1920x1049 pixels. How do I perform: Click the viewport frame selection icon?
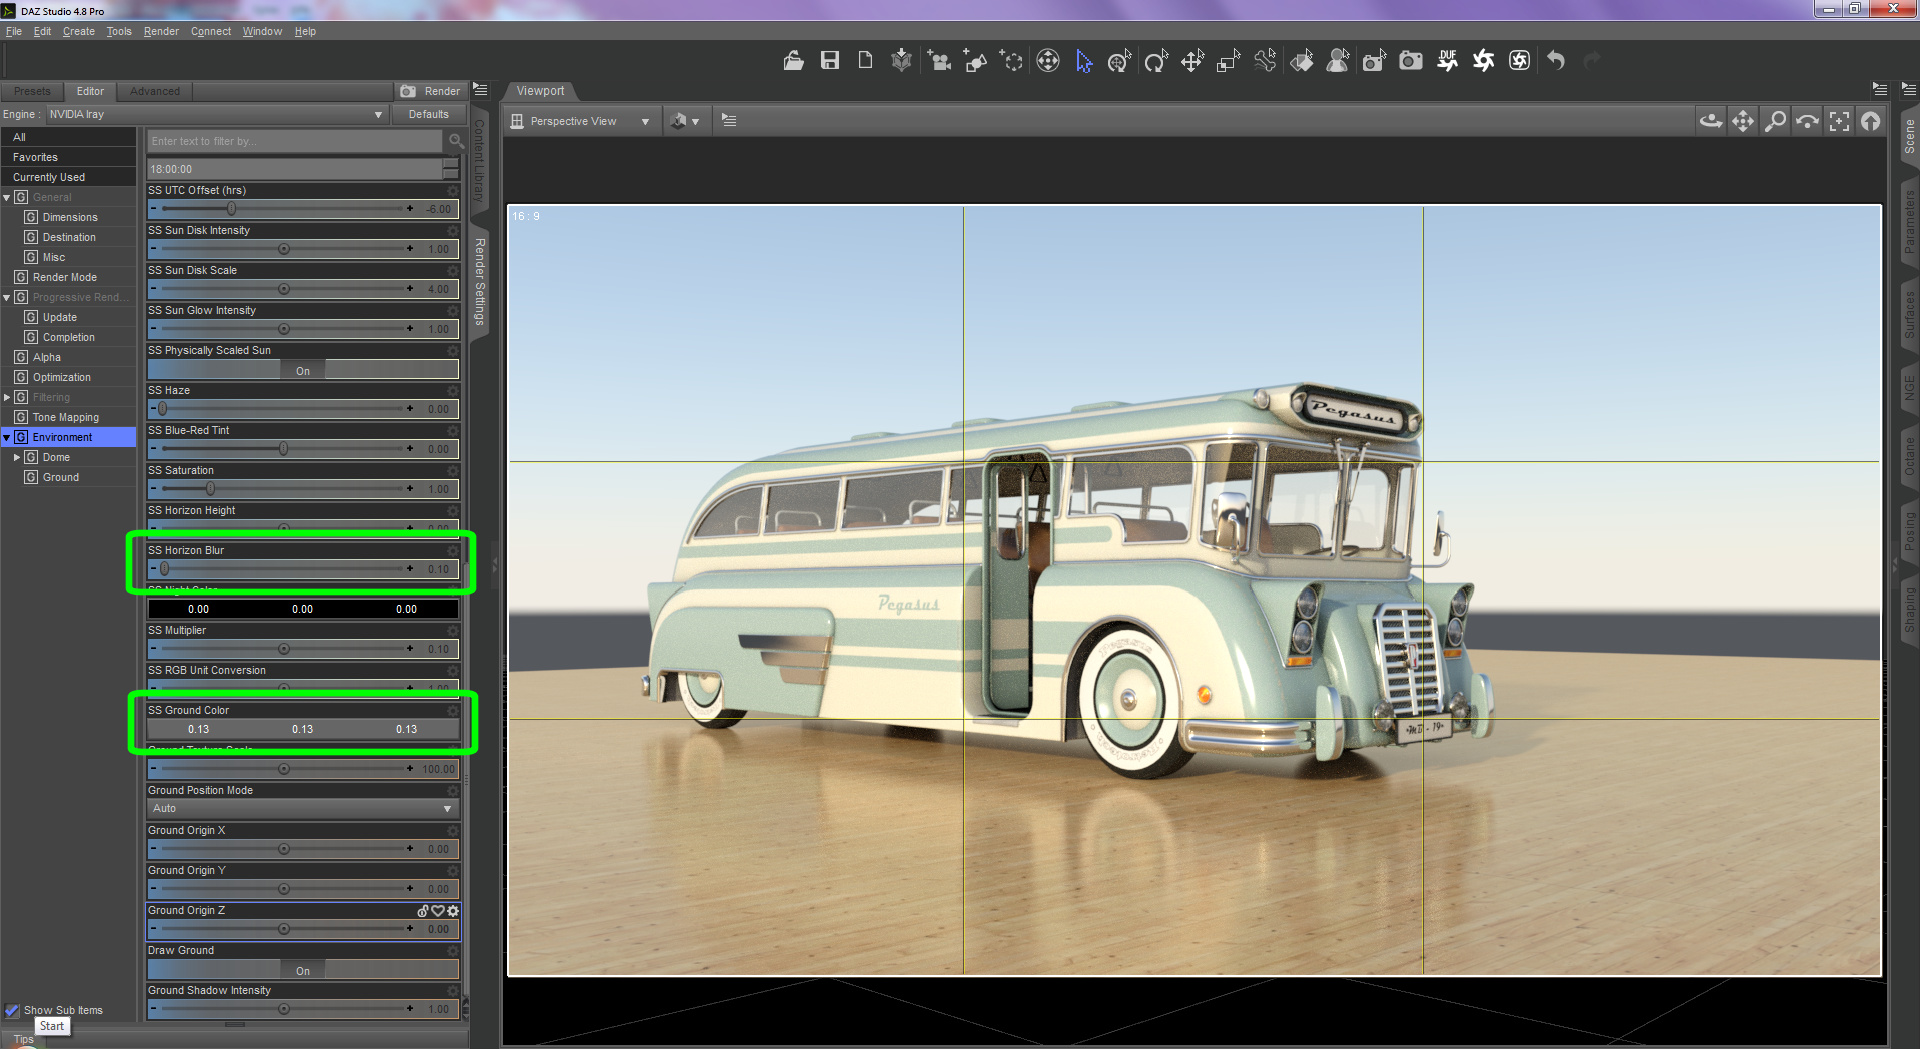click(1839, 121)
